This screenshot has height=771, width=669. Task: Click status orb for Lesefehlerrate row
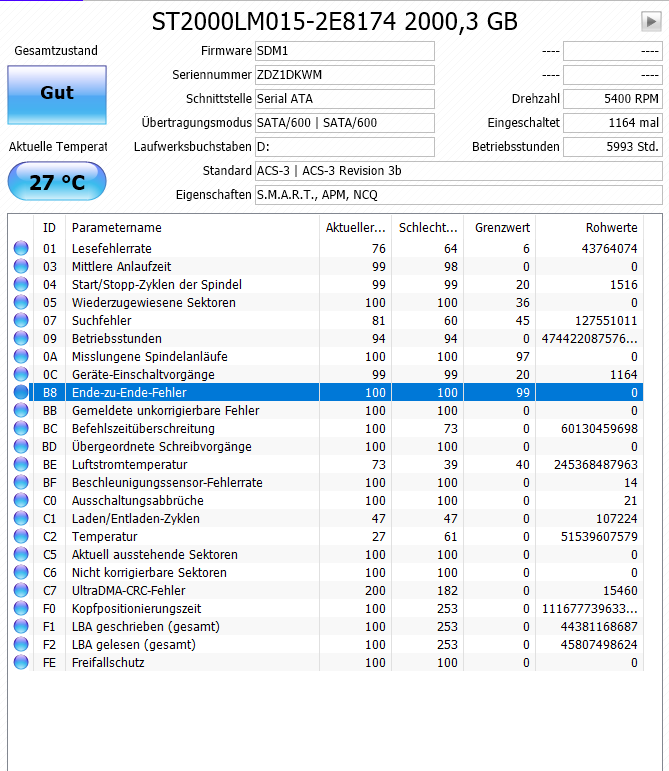click(x=21, y=248)
